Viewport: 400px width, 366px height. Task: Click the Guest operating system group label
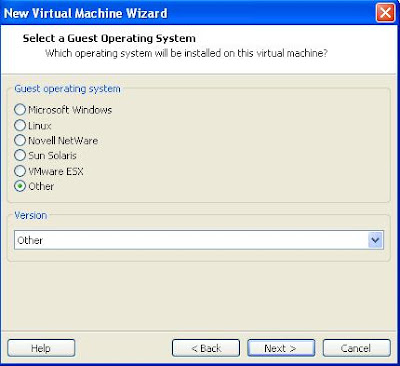click(x=67, y=89)
